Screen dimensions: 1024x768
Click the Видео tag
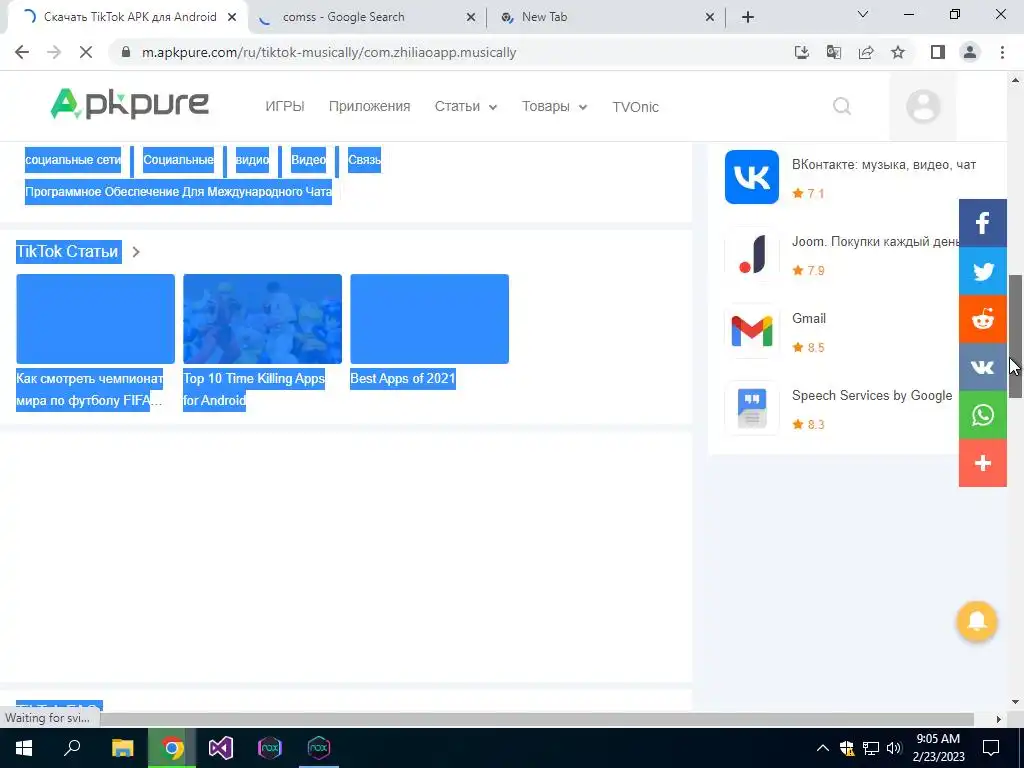(308, 159)
